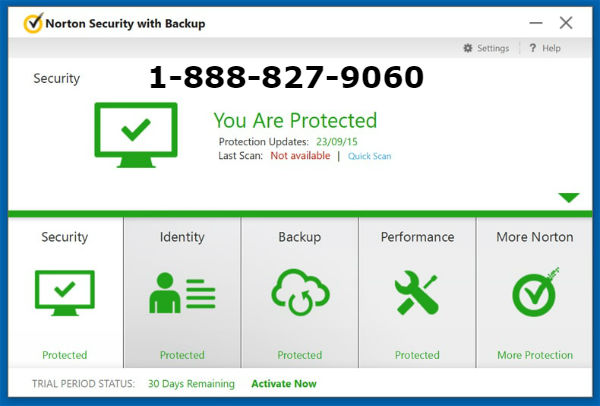This screenshot has width=600, height=406.
Task: Switch to the Backup tab label
Action: coord(300,237)
